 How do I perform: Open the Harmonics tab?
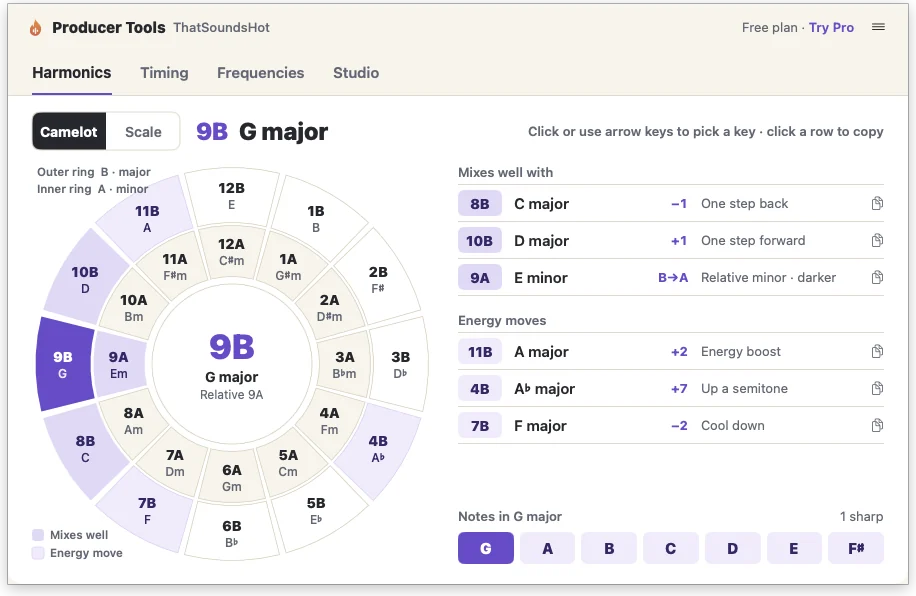72,72
